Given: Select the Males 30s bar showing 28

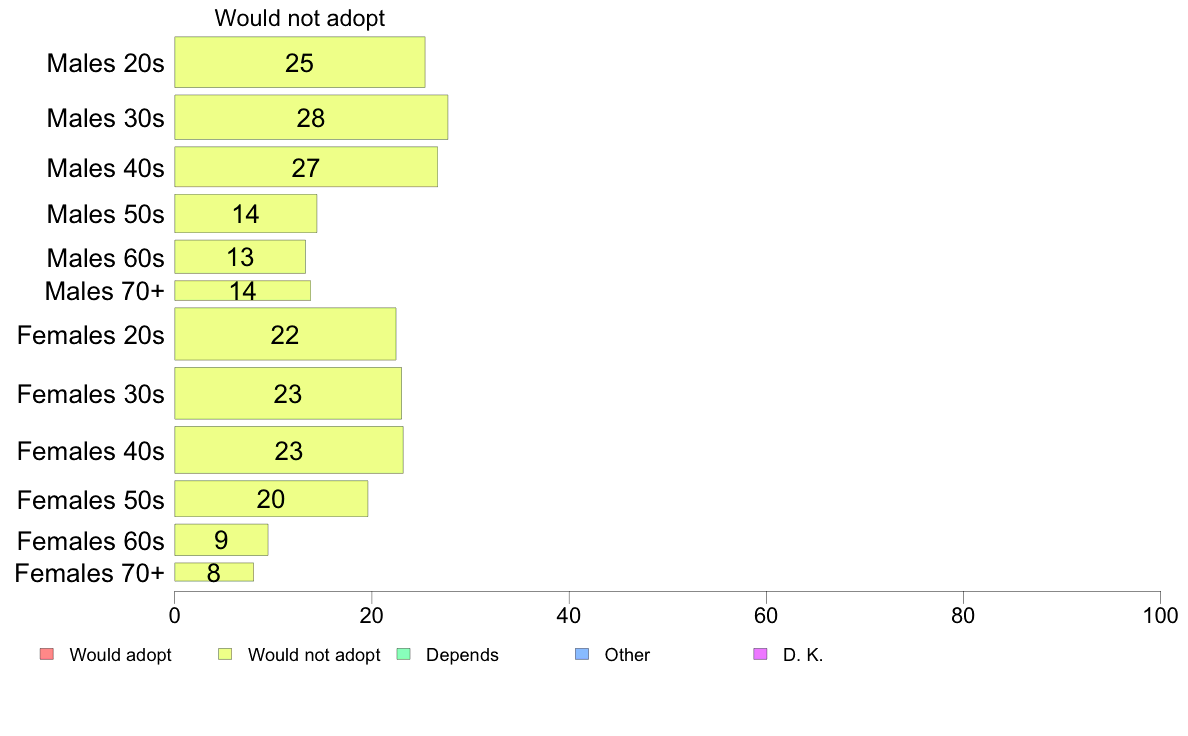Looking at the screenshot, I should coord(311,117).
